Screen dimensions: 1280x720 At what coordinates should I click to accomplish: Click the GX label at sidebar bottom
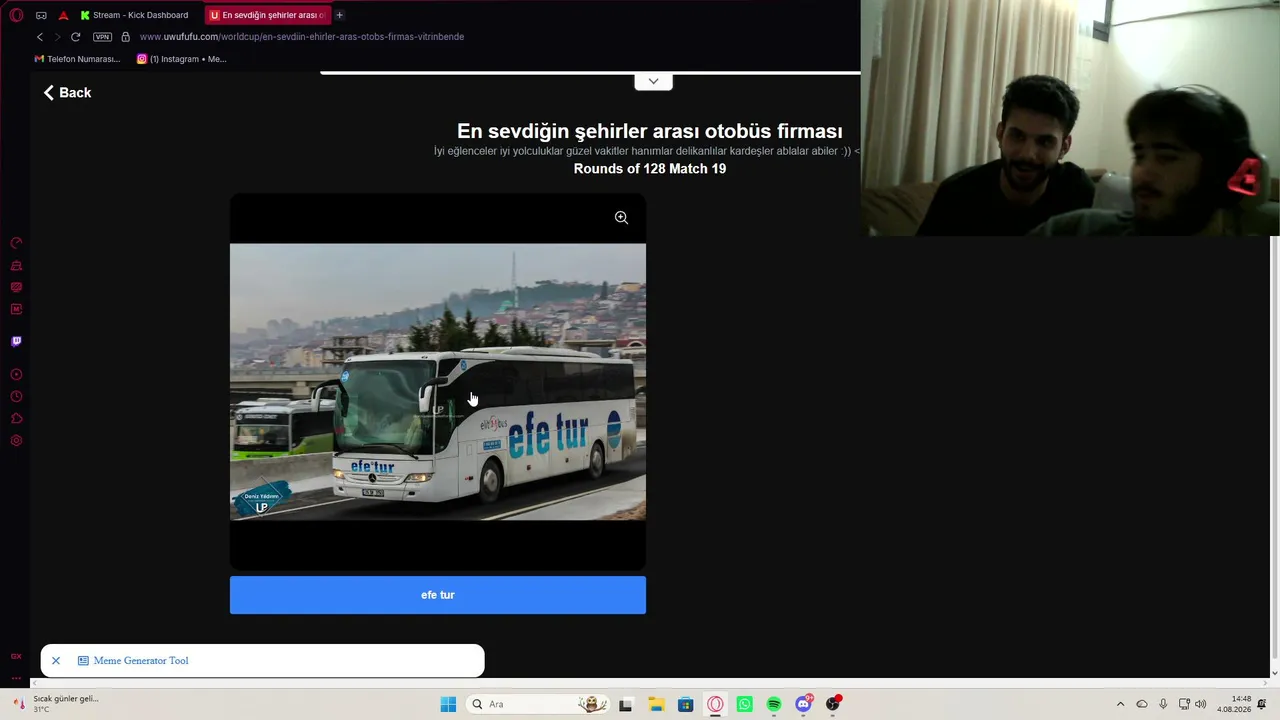(16, 656)
